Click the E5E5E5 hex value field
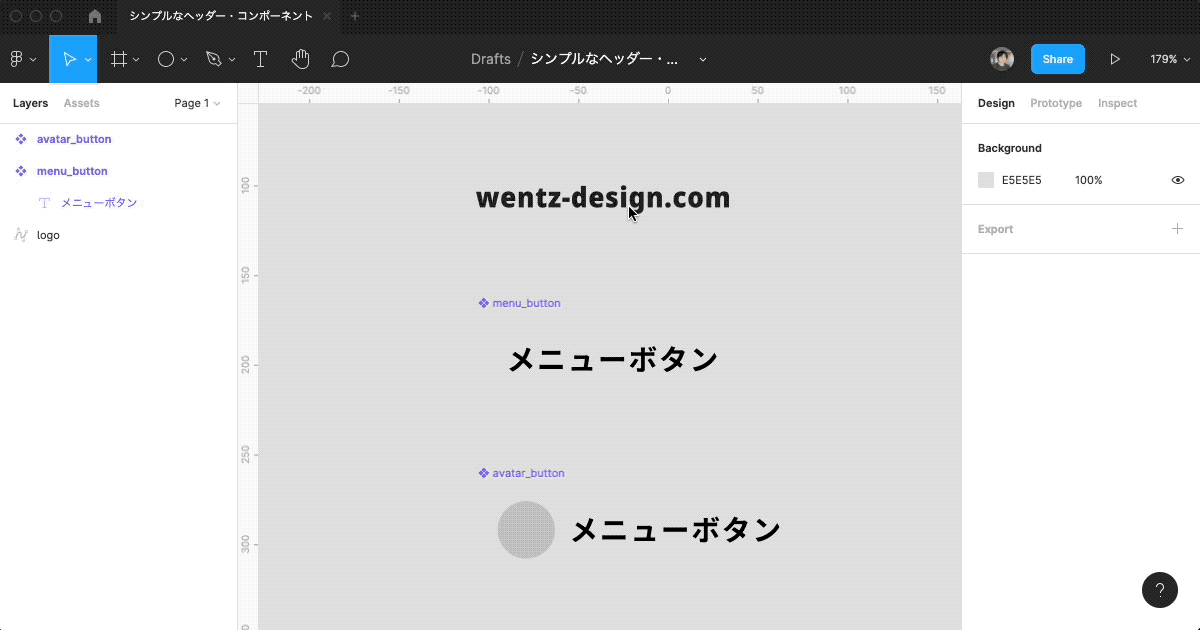Screen dimensions: 1200x630 [x=1022, y=180]
